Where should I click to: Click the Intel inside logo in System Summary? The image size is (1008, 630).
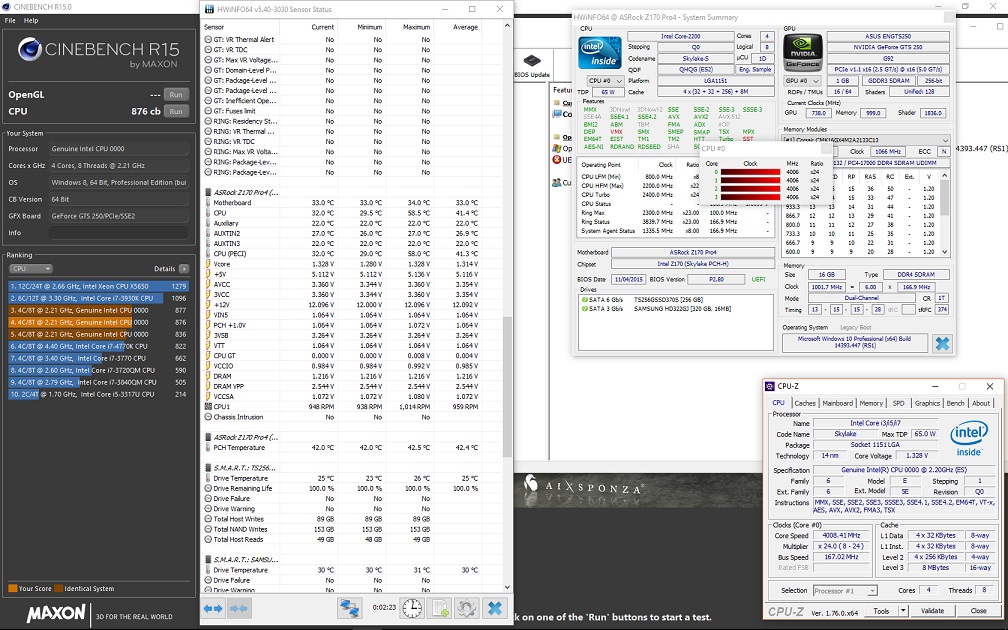599,53
